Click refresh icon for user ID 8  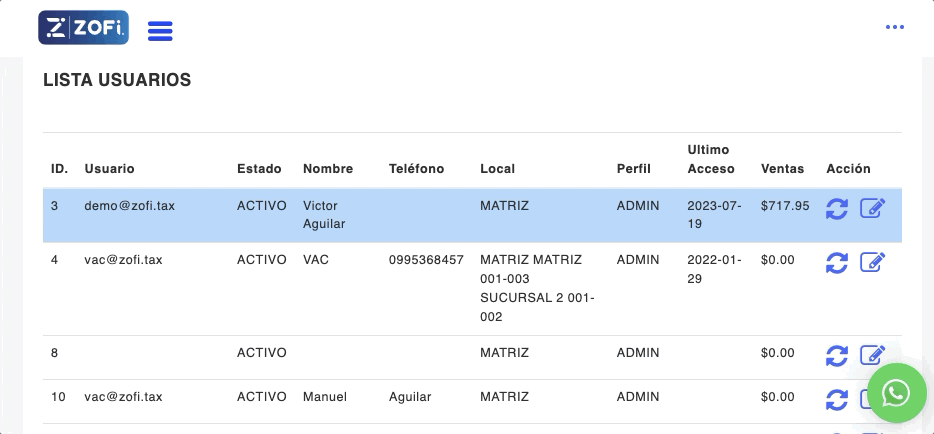[837, 355]
